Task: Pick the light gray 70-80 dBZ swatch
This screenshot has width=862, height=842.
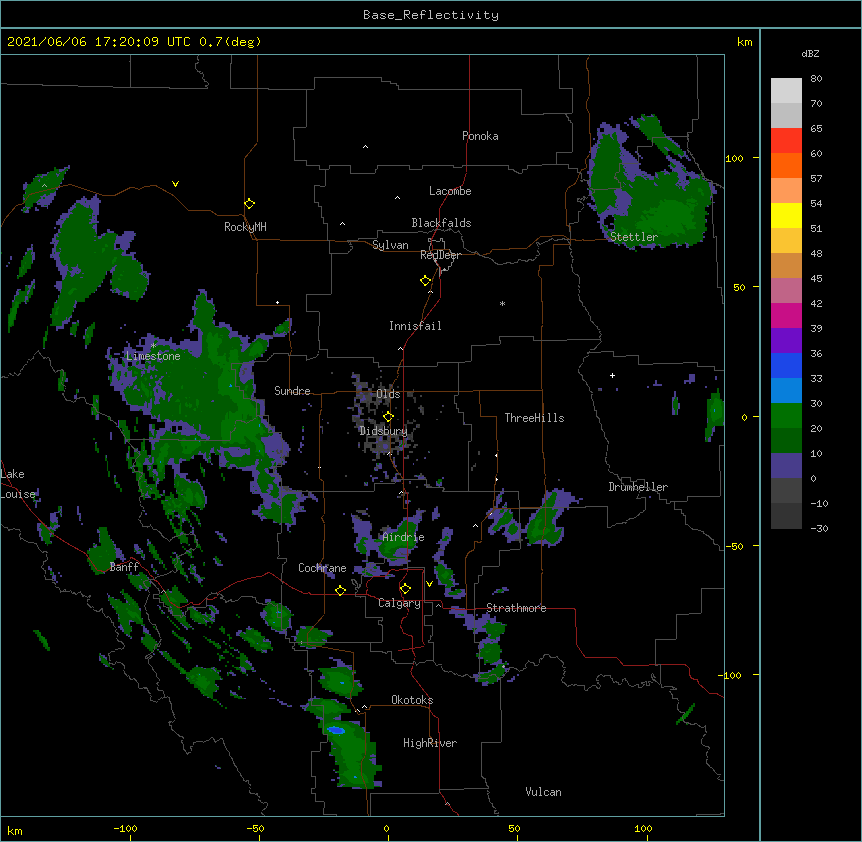Action: (x=786, y=91)
